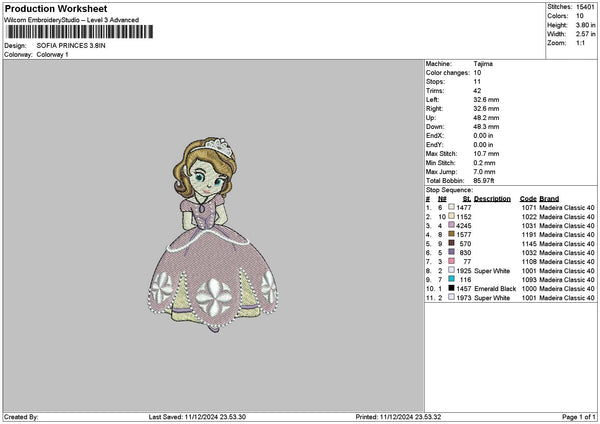Click 'Super White' description in stop row 8
Image resolution: width=600 pixels, height=424 pixels.
[492, 271]
